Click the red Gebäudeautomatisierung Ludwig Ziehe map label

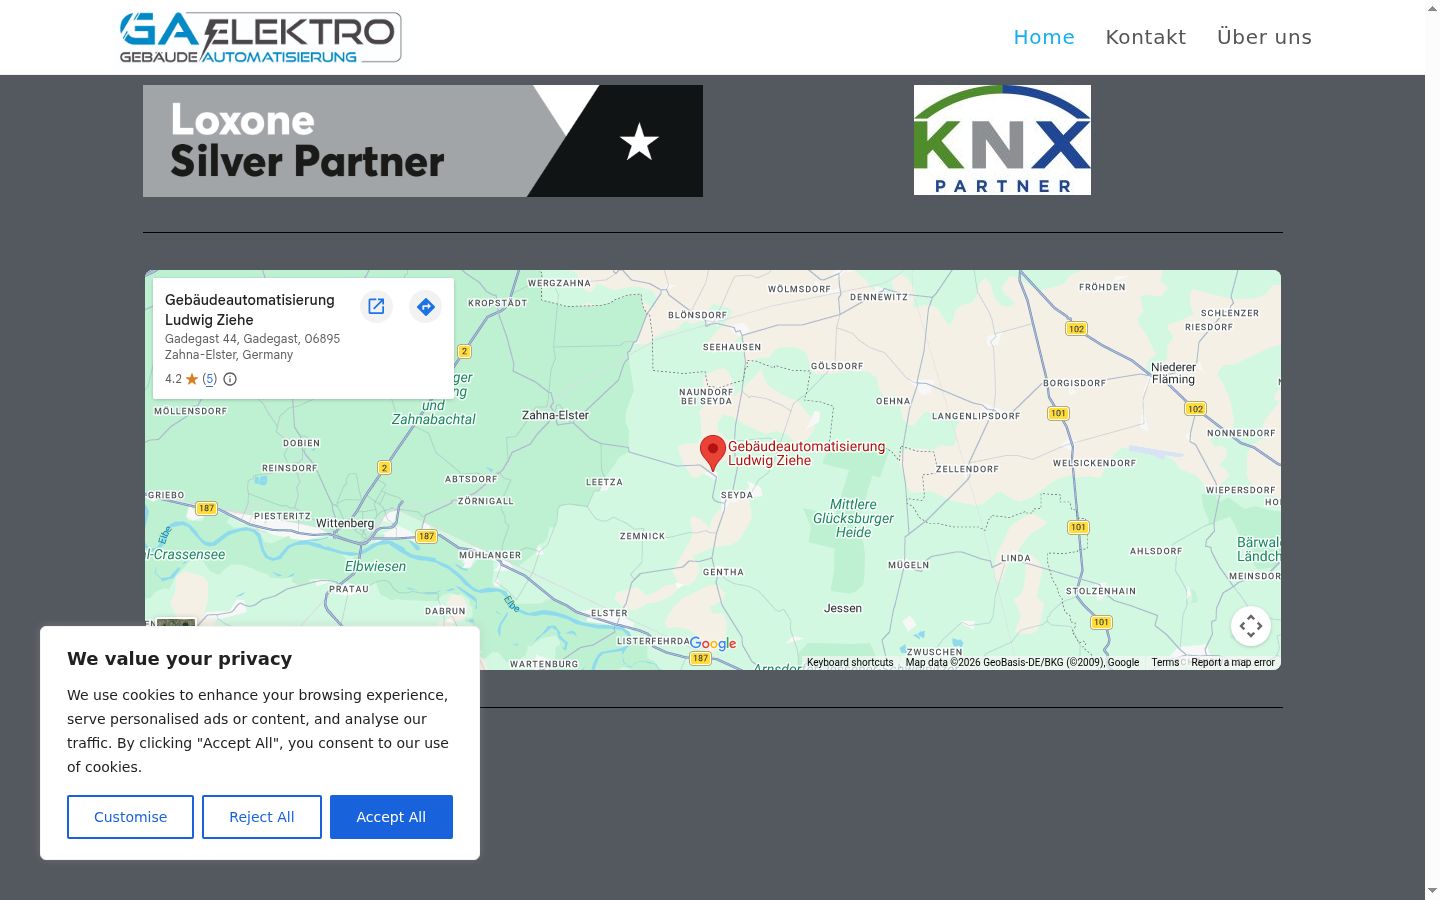tap(806, 453)
